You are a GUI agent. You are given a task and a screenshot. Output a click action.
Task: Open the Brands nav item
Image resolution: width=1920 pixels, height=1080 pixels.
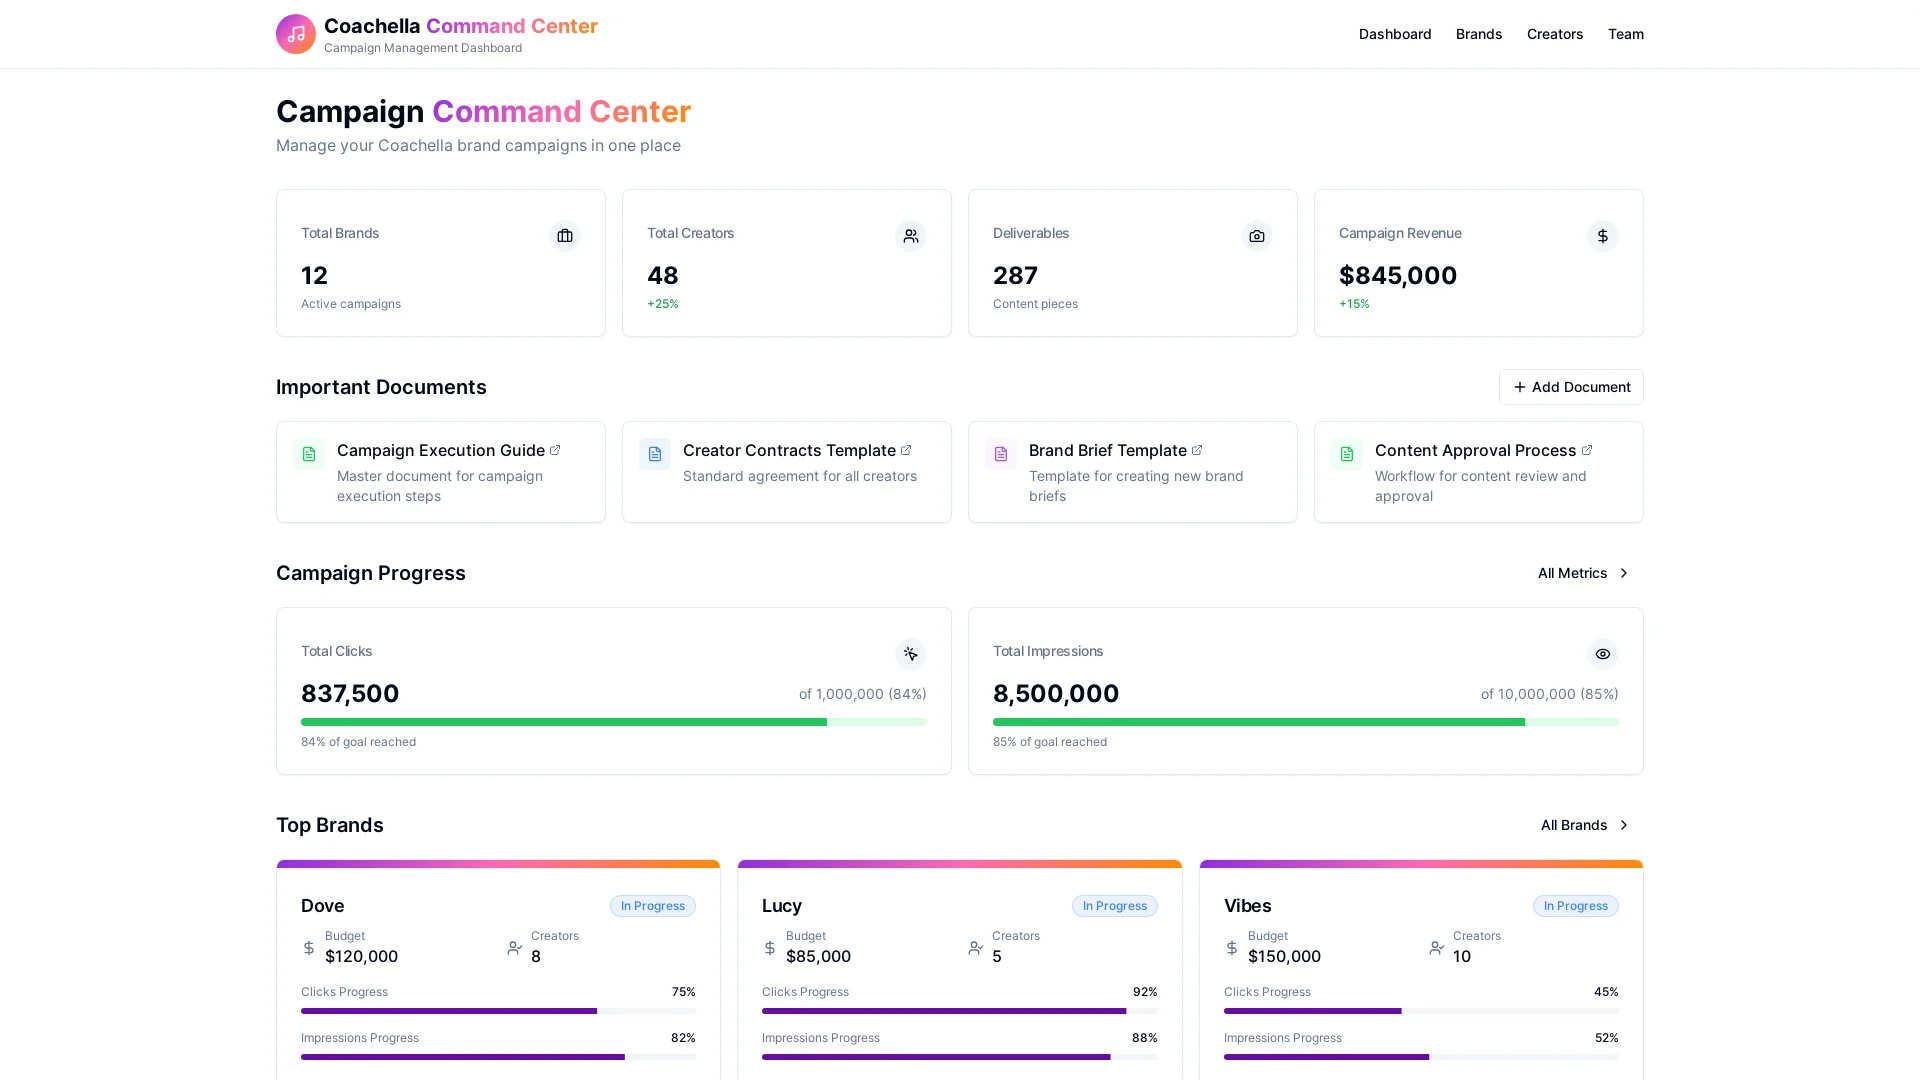click(1478, 34)
